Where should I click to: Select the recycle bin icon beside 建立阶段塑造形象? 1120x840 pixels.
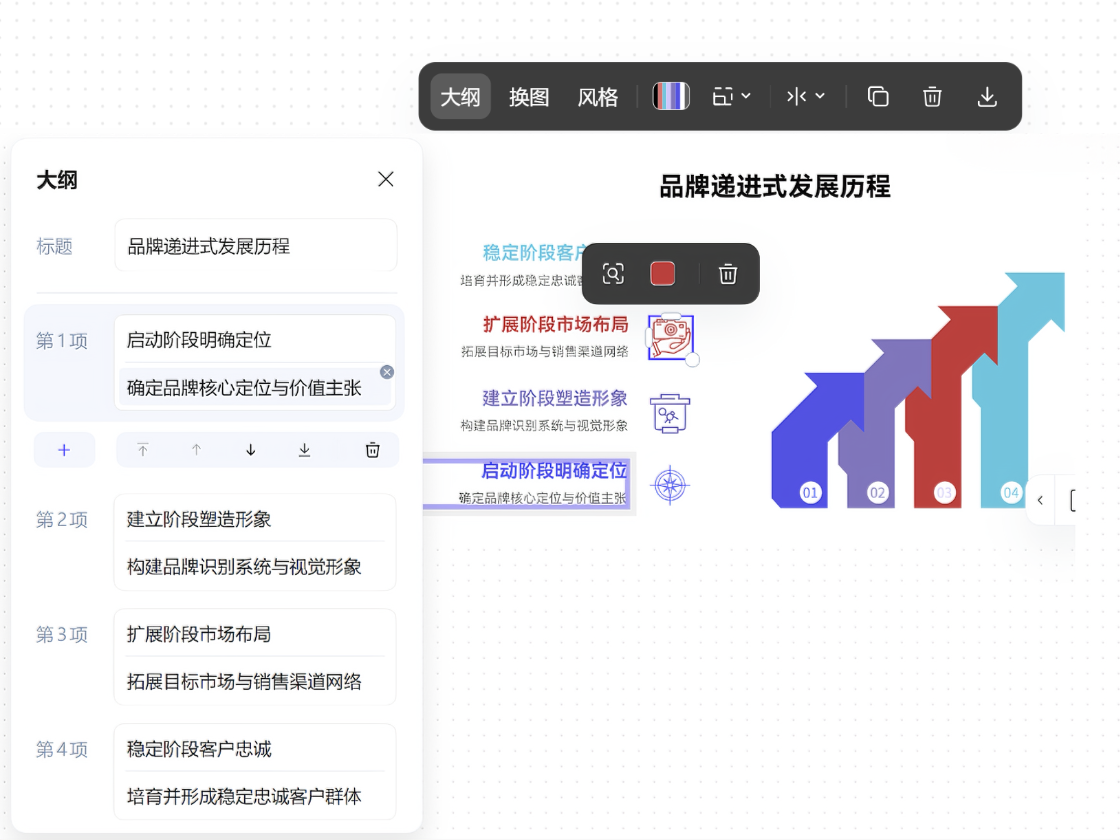[x=670, y=412]
